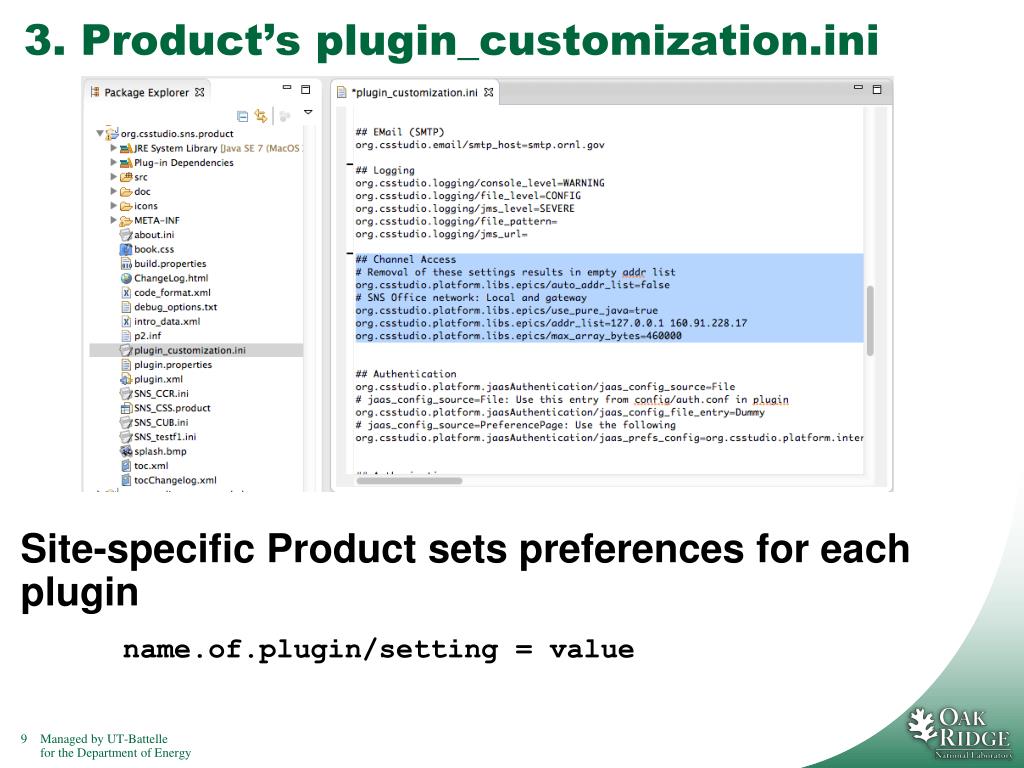
Task: Select SNS_CCR.ini in the tree
Action: click(161, 393)
